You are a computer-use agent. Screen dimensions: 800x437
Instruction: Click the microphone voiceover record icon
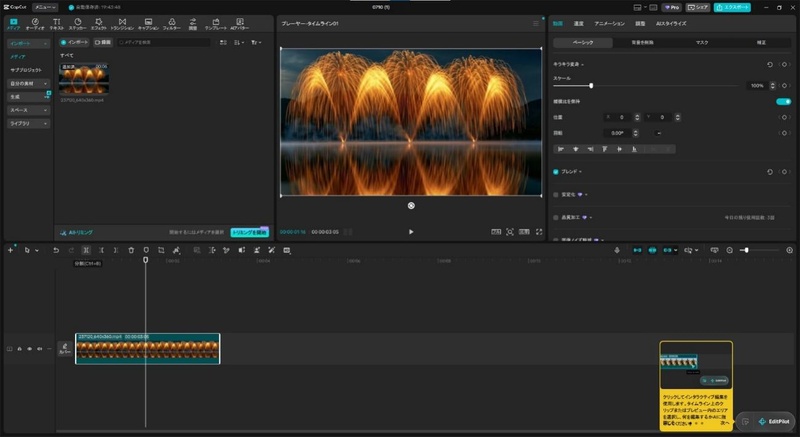click(617, 250)
